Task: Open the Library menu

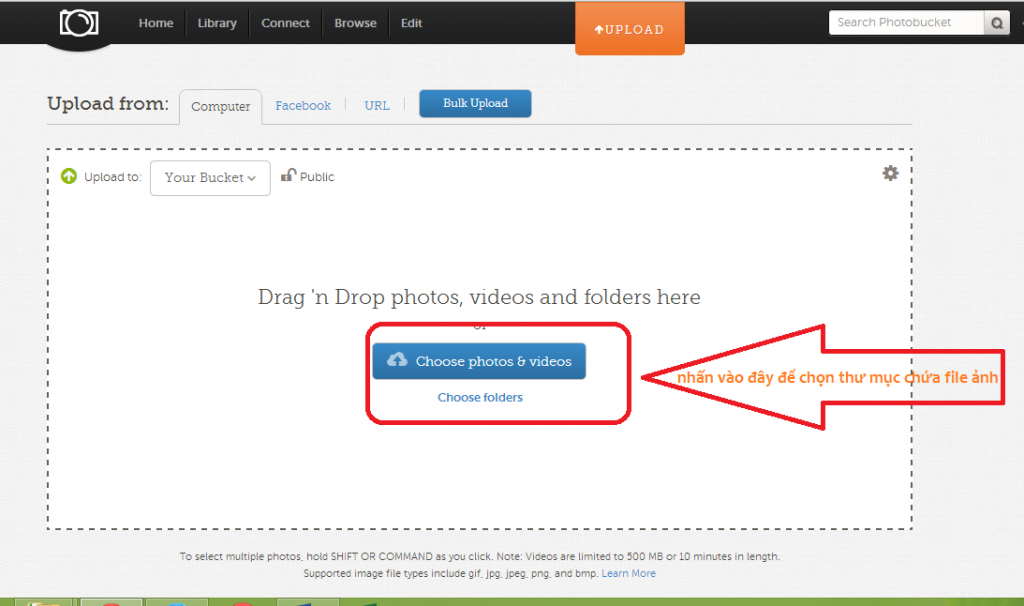Action: [x=217, y=23]
